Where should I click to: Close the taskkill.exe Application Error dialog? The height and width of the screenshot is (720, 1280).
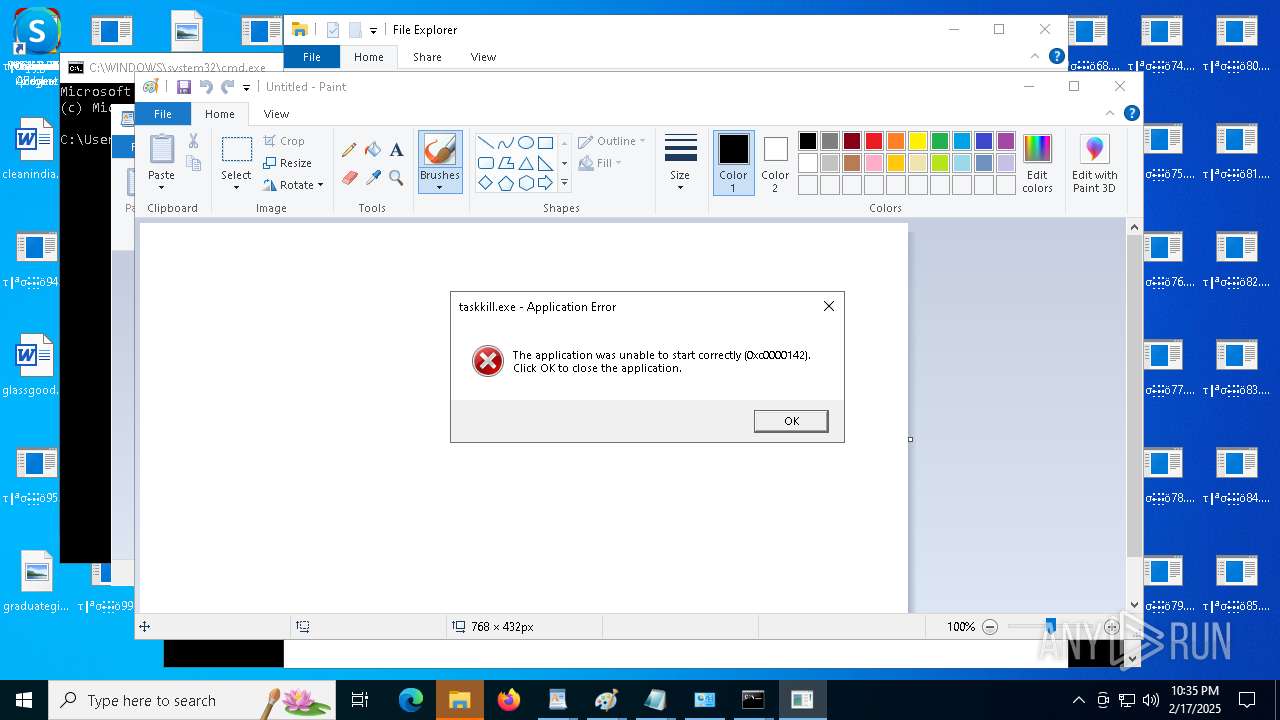(x=828, y=306)
